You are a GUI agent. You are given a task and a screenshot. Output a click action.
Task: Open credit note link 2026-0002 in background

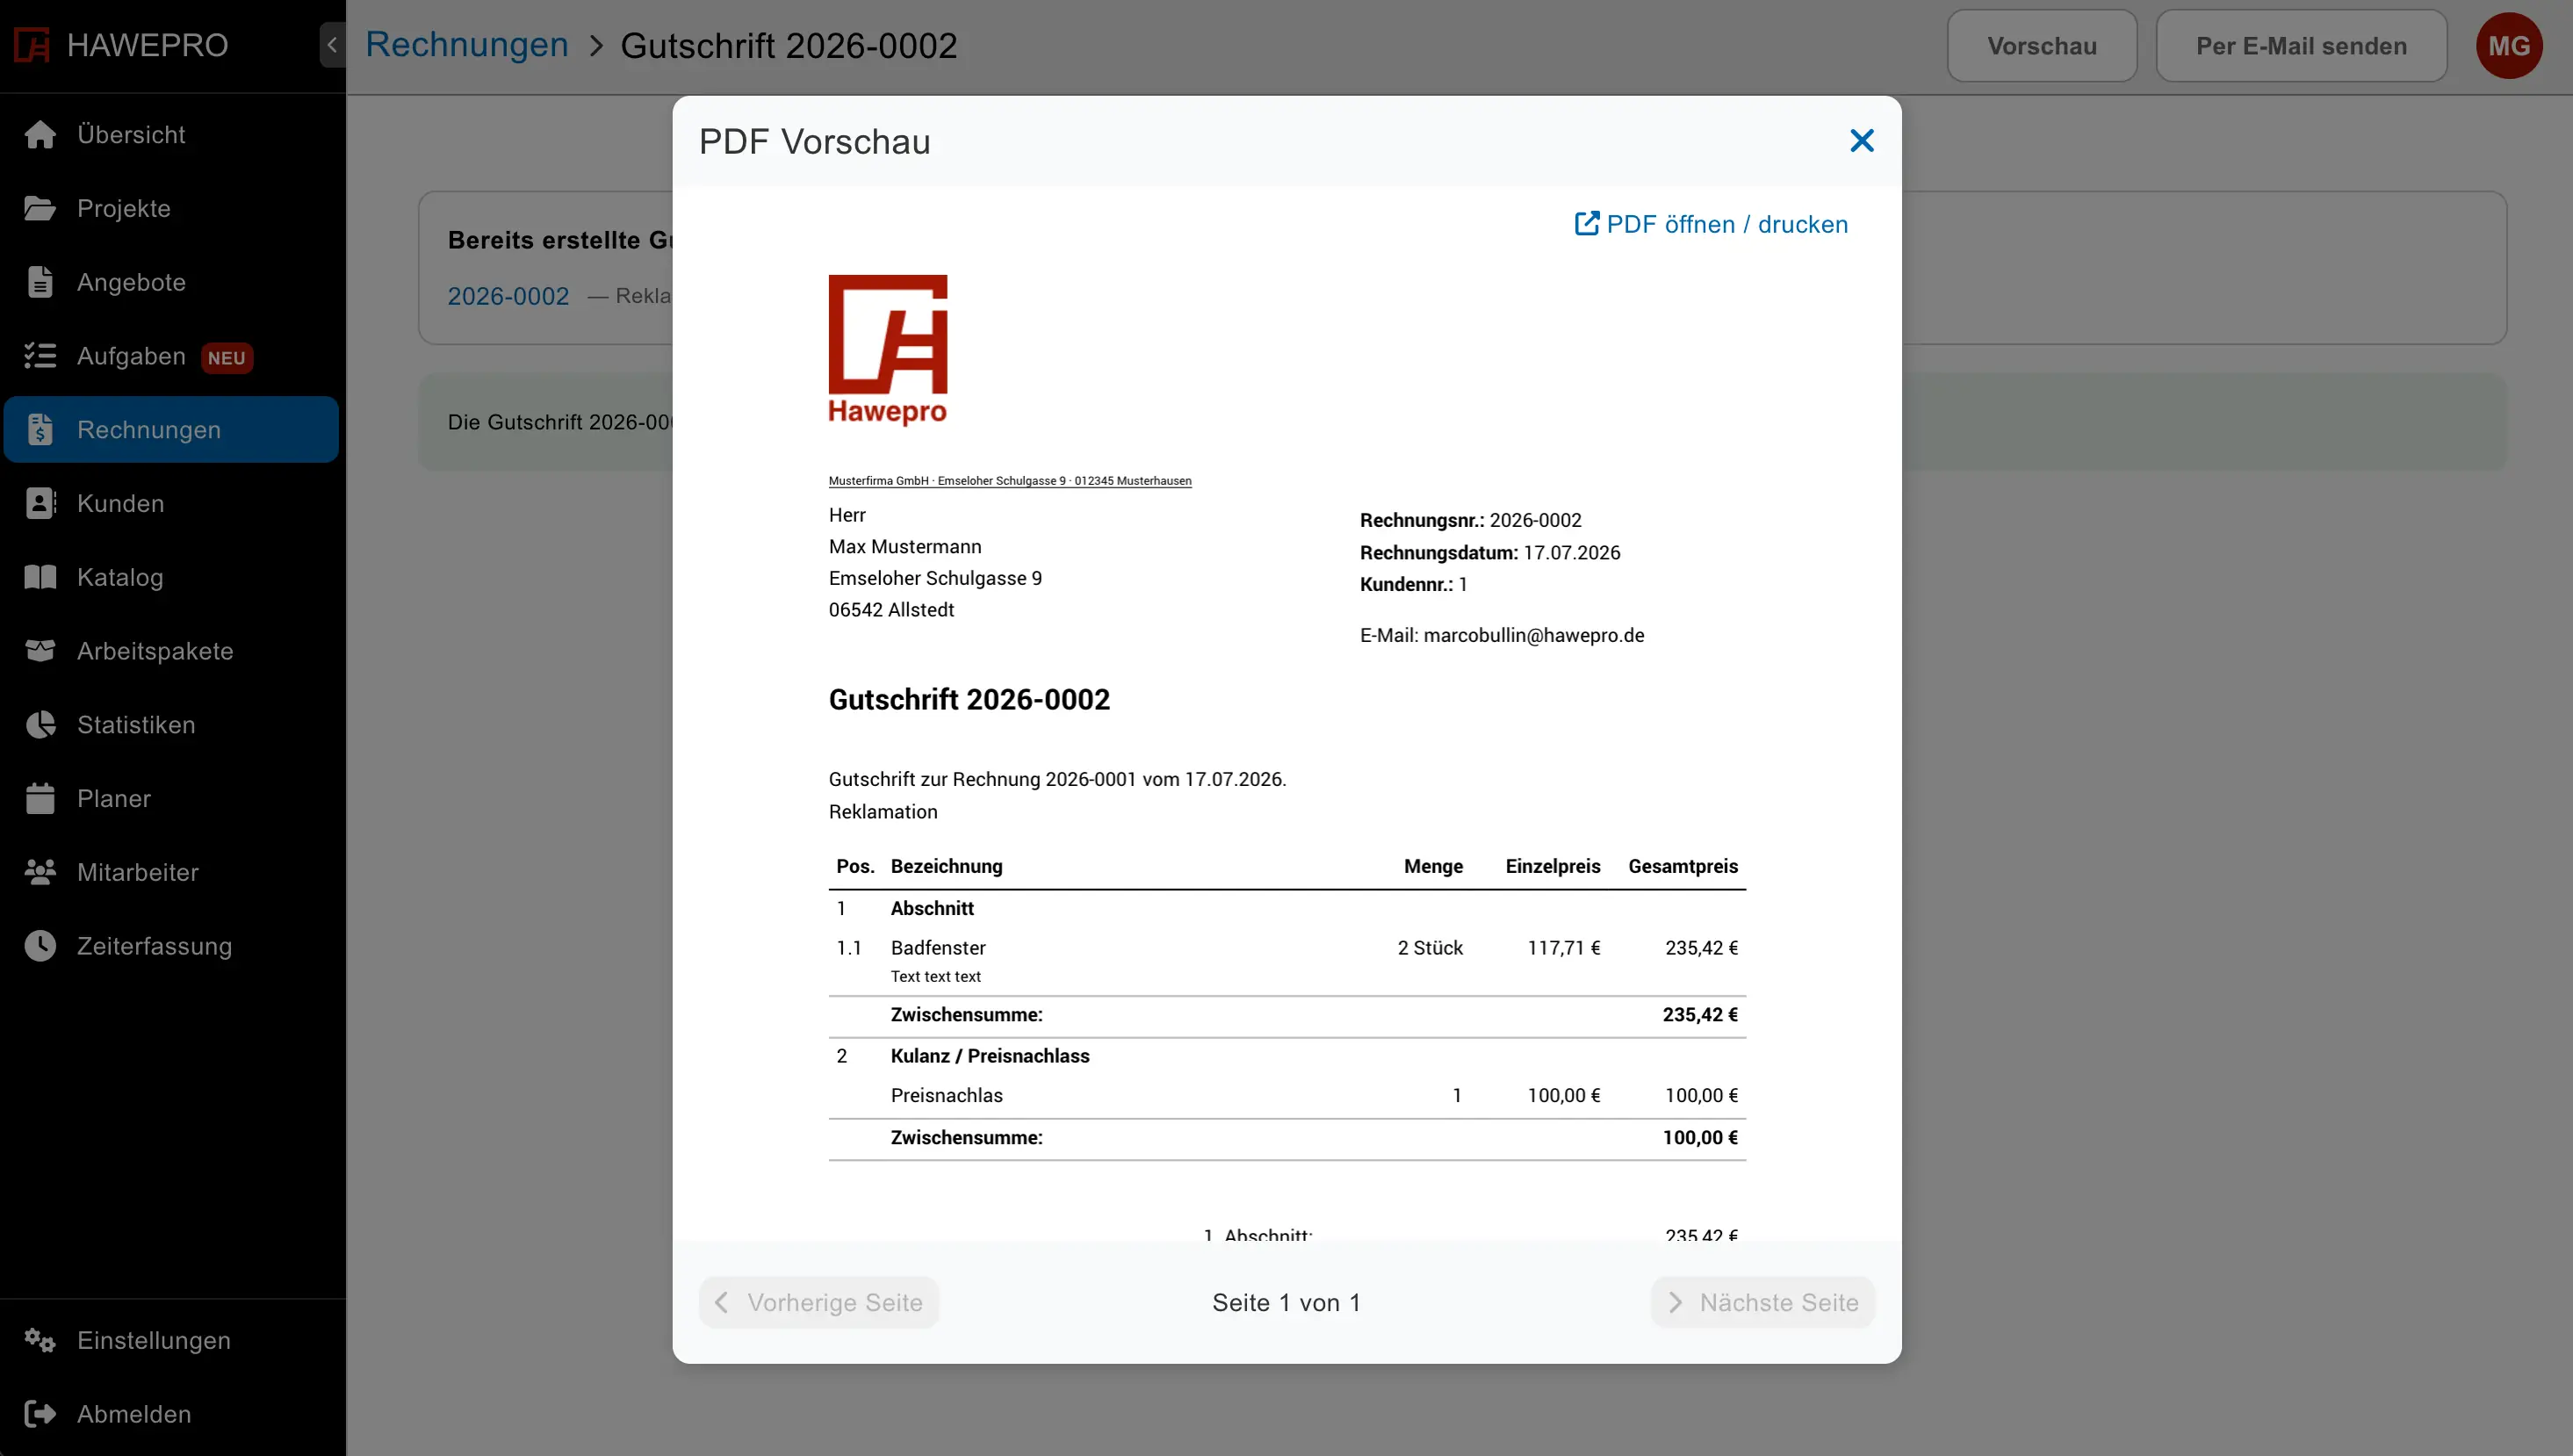point(508,296)
